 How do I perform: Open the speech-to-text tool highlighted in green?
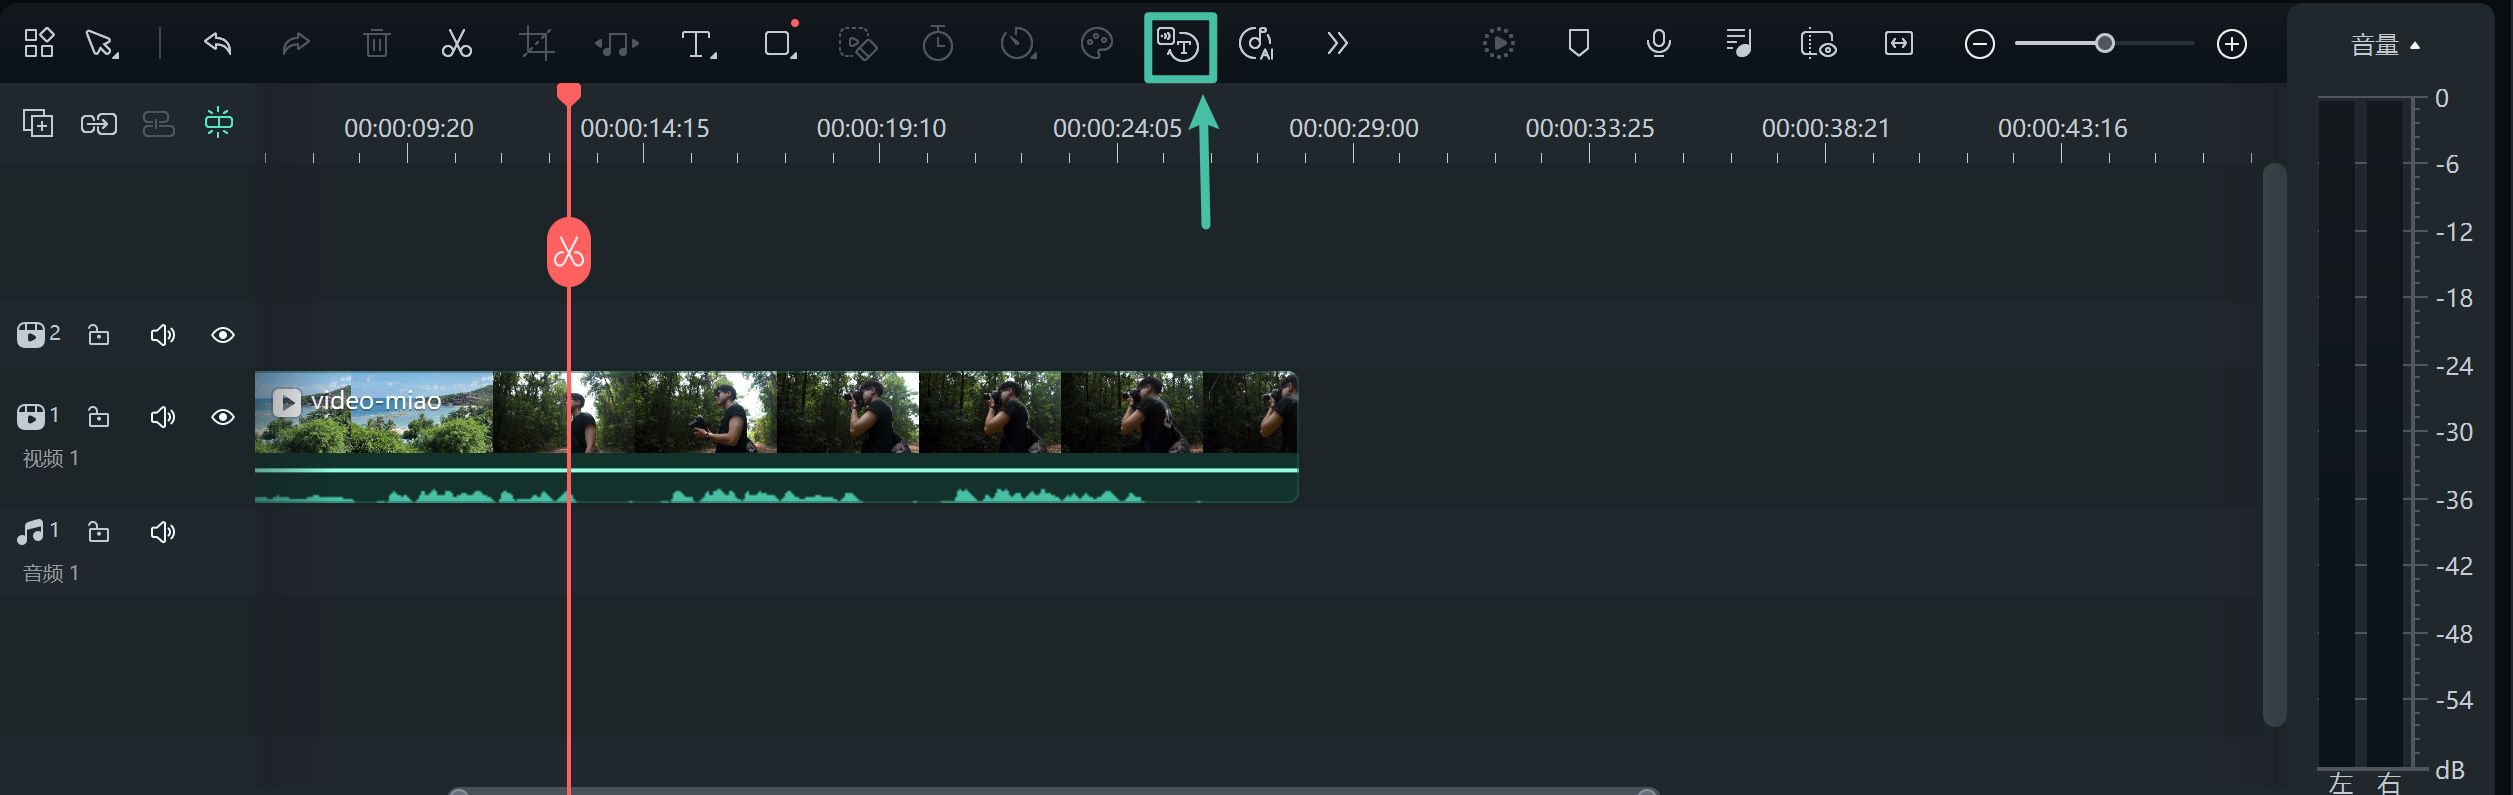[1179, 46]
